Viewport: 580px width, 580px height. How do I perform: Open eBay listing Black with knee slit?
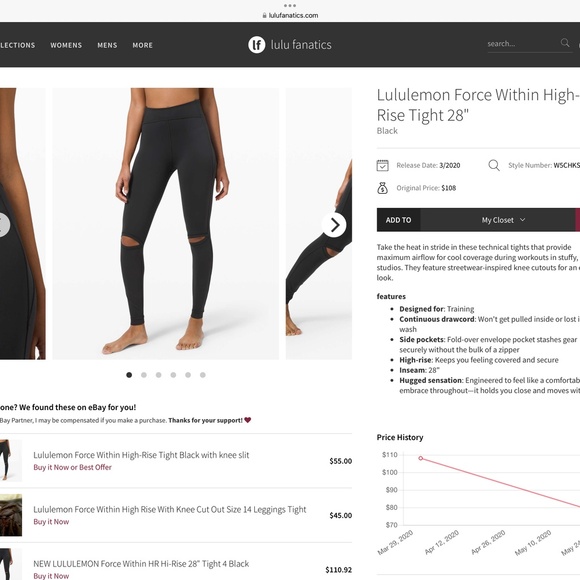pyautogui.click(x=141, y=455)
